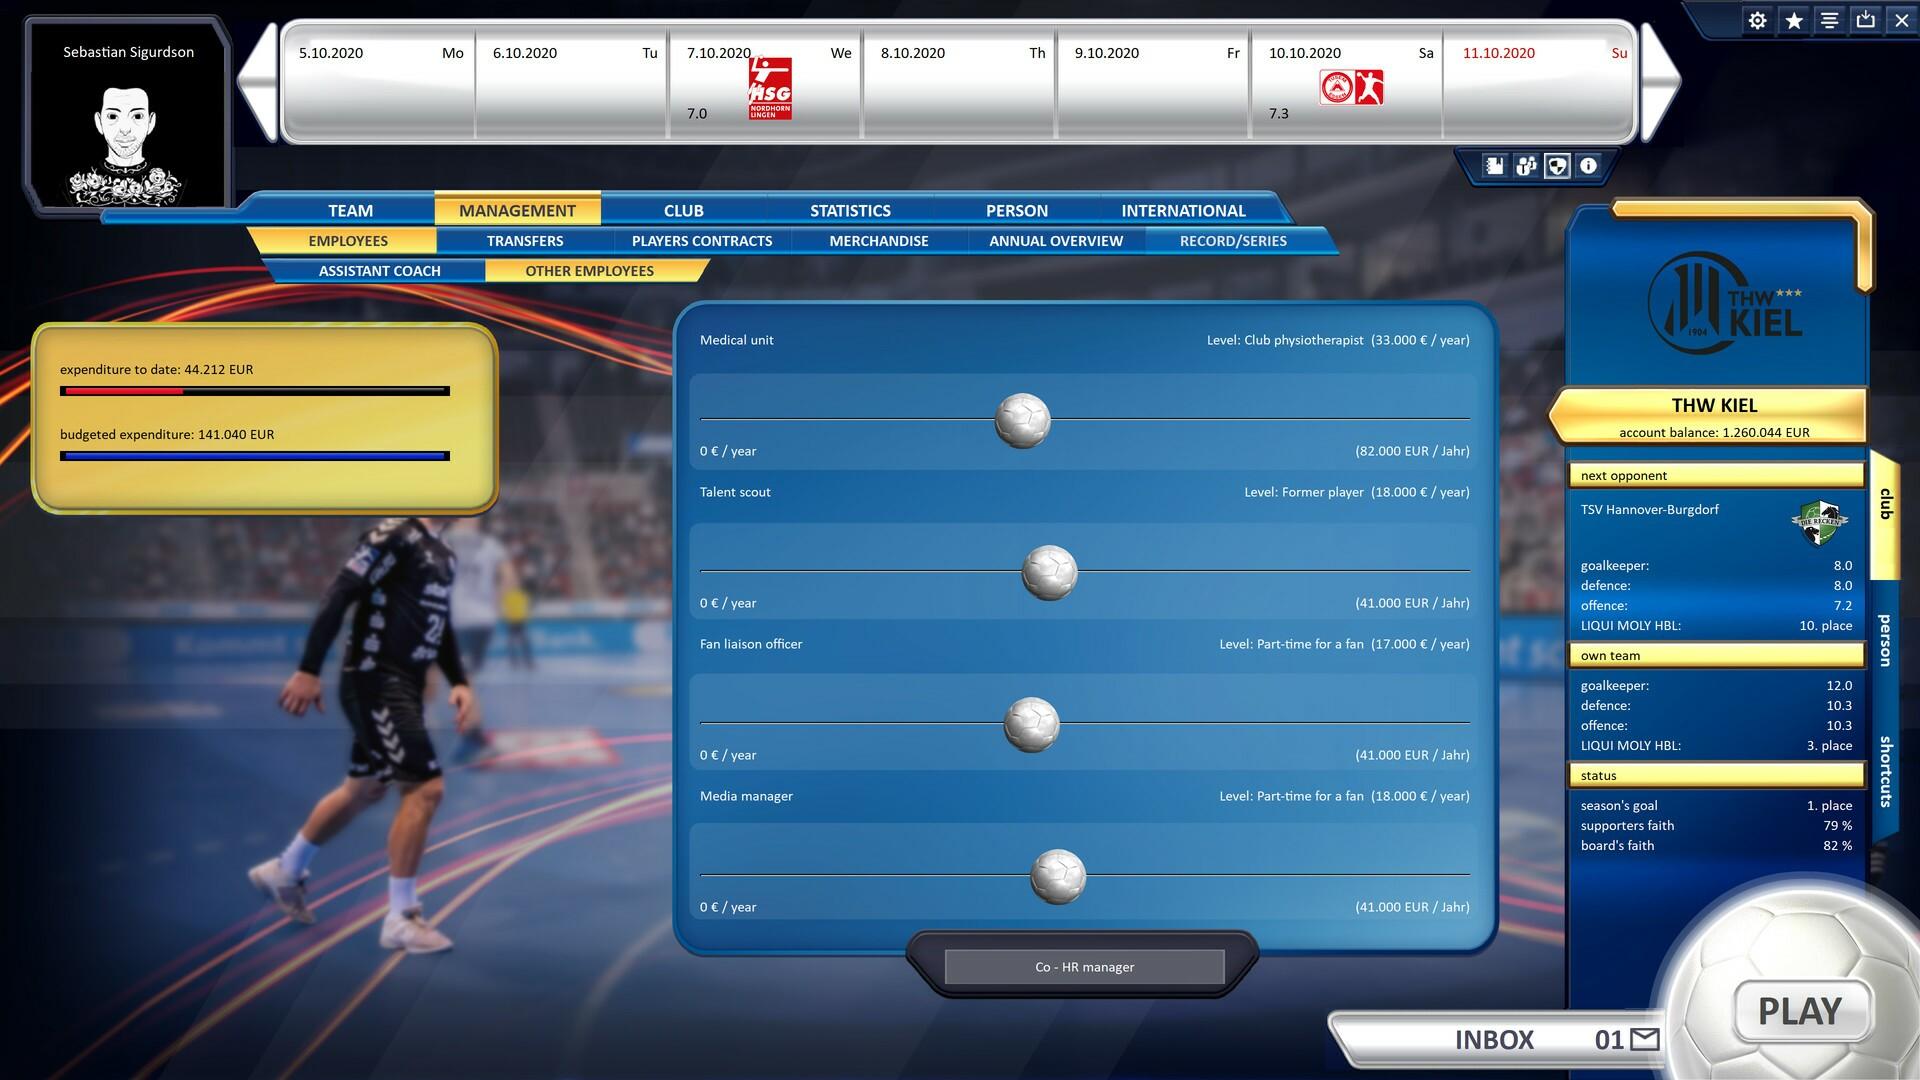
Task: Click 'Level: Former player' text
Action: [x=1304, y=492]
